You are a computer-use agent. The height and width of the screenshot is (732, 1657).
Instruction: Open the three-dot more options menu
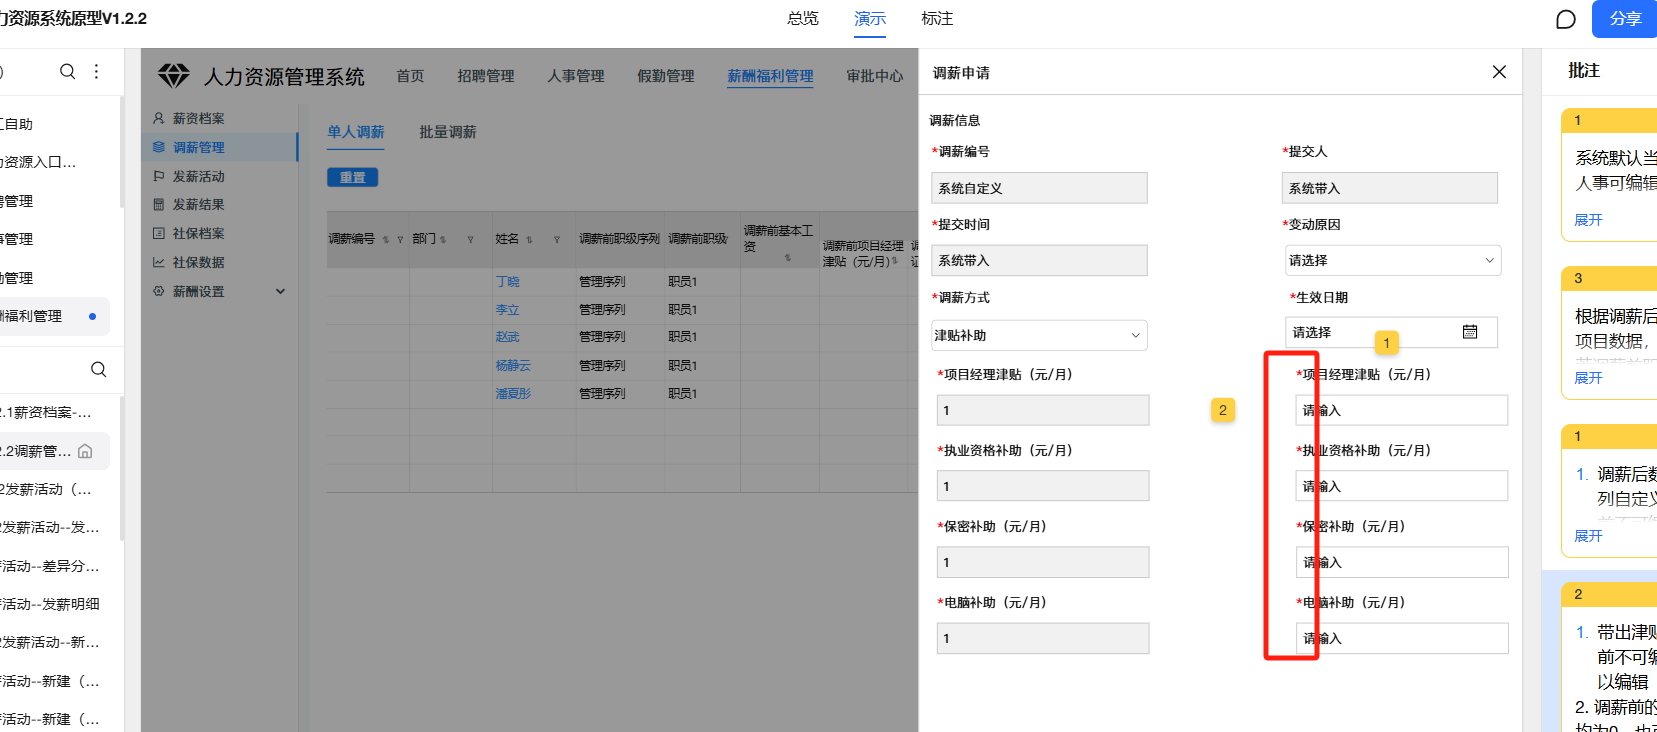pos(96,71)
